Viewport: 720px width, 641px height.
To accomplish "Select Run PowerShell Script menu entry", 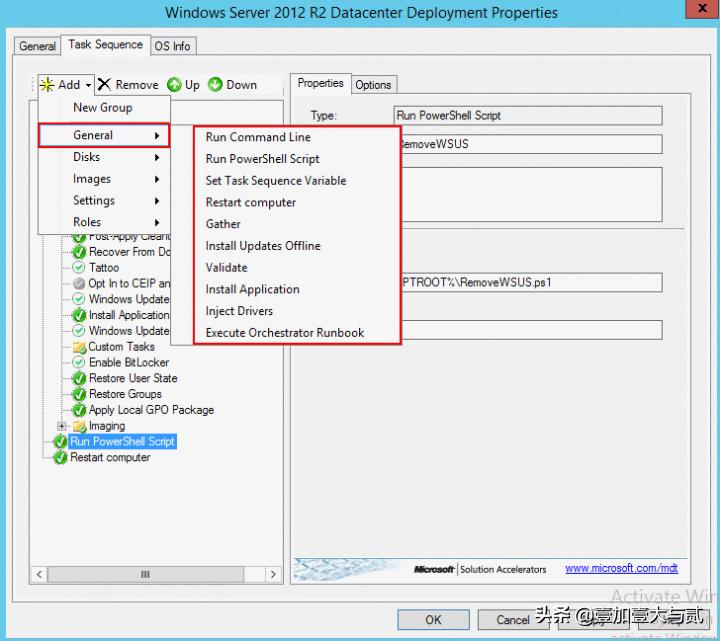I will tap(262, 159).
